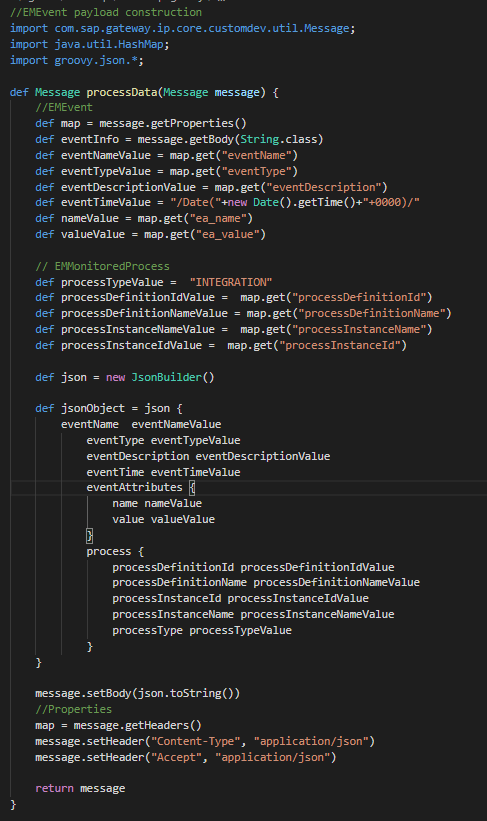Click the // EMMonitoredProcess comment
Screen dimensions: 487x821
103,266
